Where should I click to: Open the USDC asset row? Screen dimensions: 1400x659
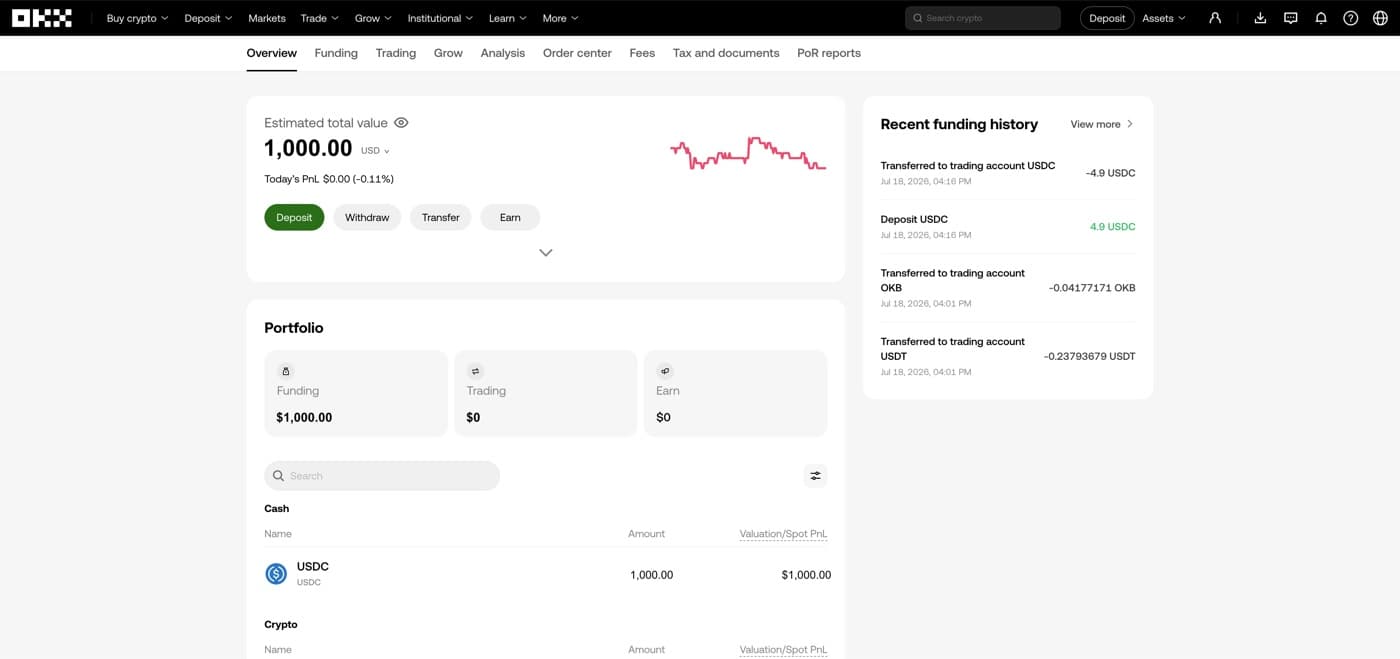(547, 574)
